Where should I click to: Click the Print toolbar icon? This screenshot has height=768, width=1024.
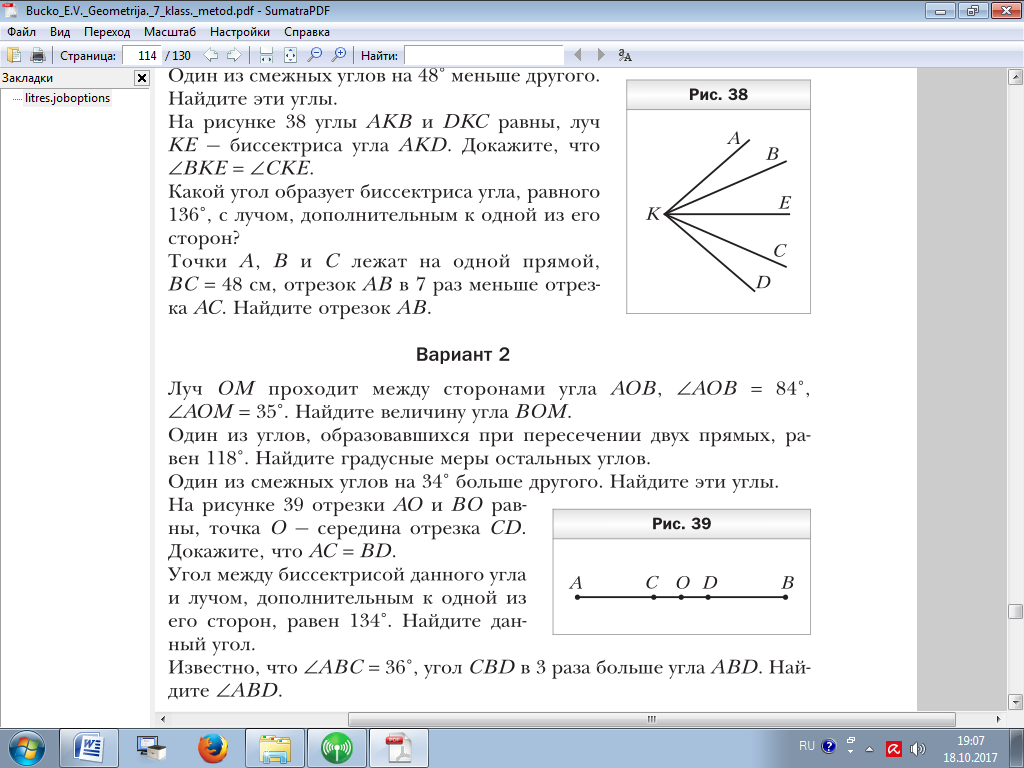click(x=37, y=56)
